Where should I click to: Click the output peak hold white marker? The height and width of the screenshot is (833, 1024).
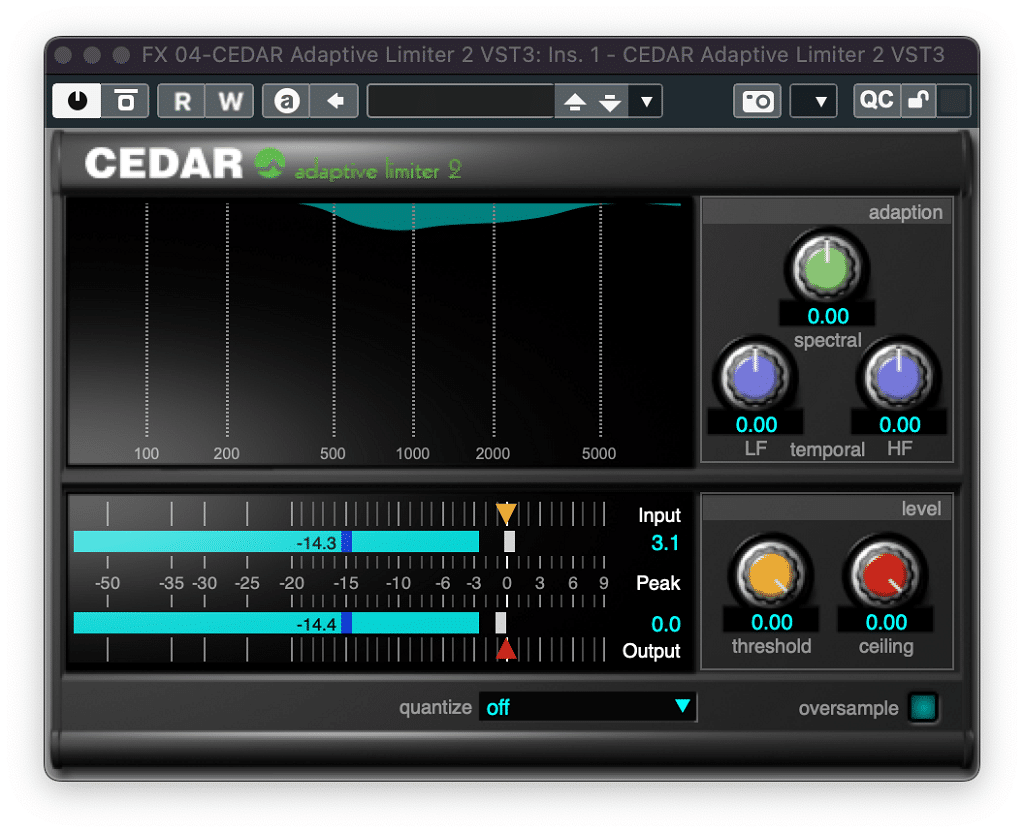[x=500, y=623]
